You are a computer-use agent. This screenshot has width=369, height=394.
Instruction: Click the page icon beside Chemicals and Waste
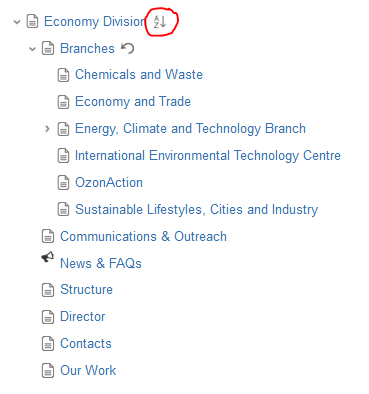[63, 75]
